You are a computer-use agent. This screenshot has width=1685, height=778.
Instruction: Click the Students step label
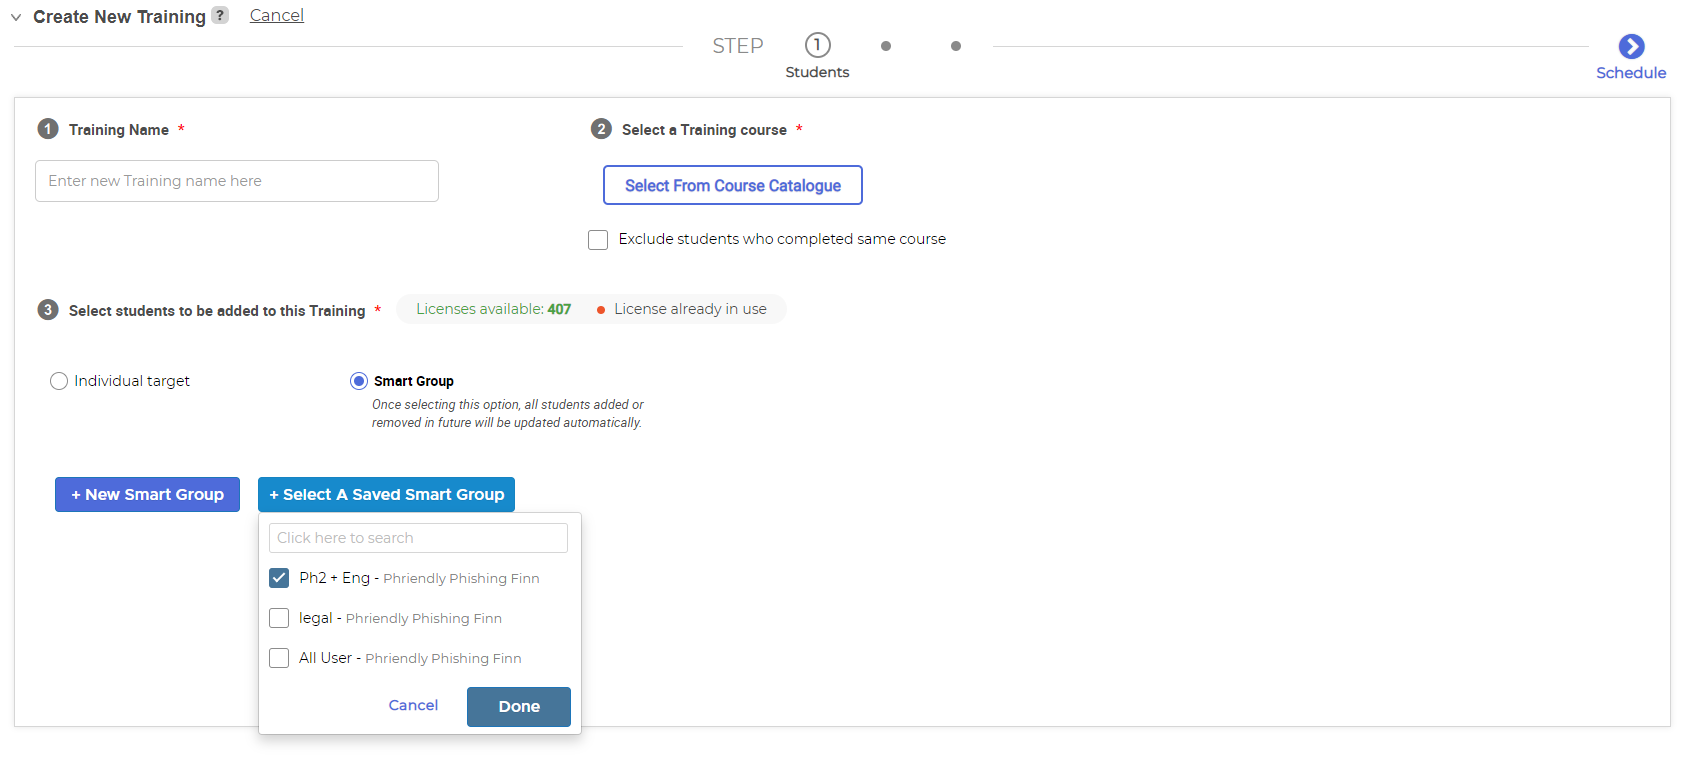point(817,72)
